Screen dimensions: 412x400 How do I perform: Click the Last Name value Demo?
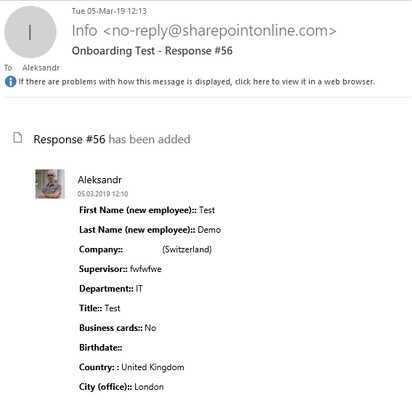click(x=209, y=230)
